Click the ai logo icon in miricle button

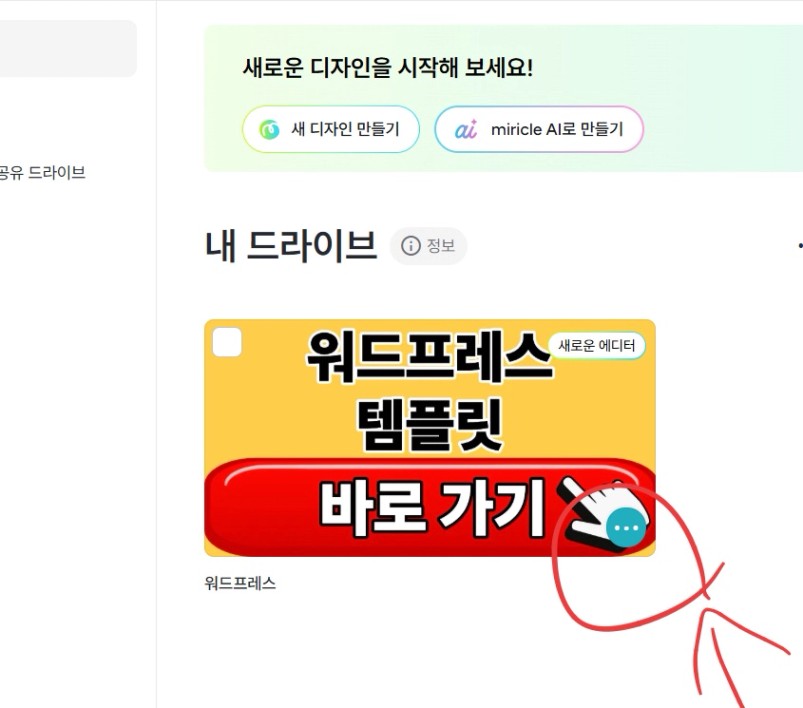coord(466,130)
